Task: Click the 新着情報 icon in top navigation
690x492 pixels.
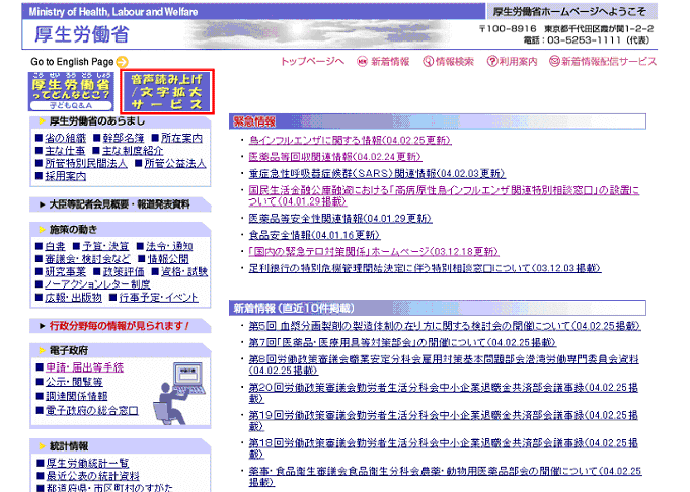Action: [362, 62]
